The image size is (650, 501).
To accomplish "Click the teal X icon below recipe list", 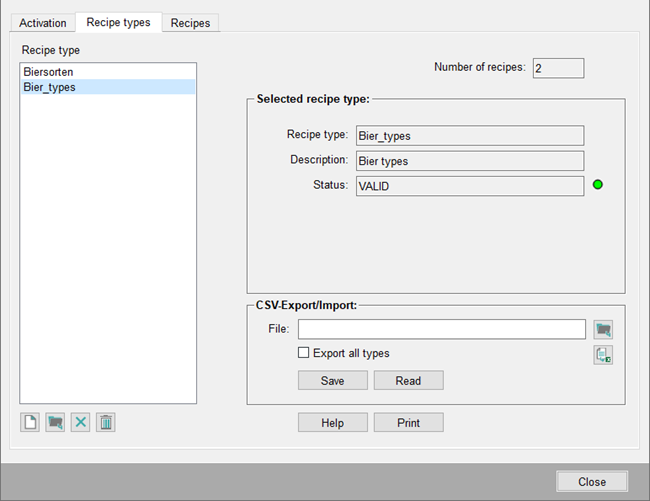I will click(80, 423).
